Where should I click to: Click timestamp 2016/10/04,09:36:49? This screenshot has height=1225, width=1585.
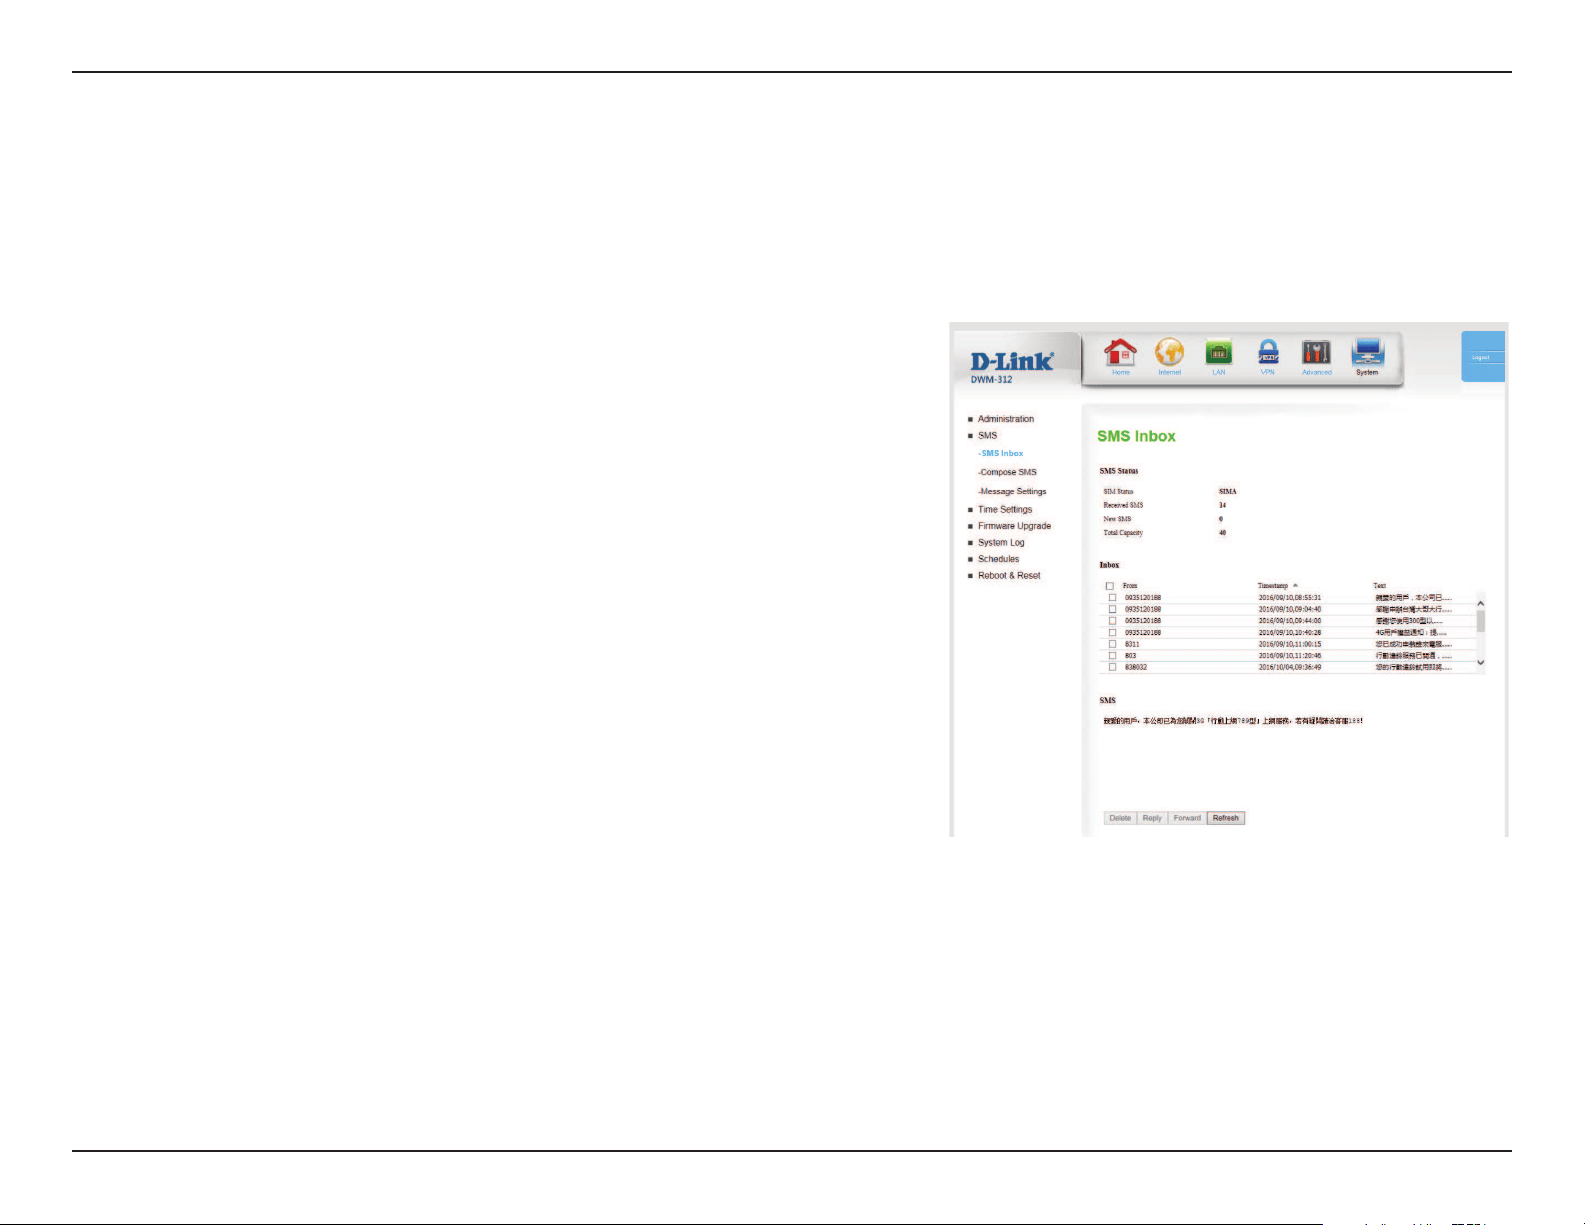(1290, 667)
